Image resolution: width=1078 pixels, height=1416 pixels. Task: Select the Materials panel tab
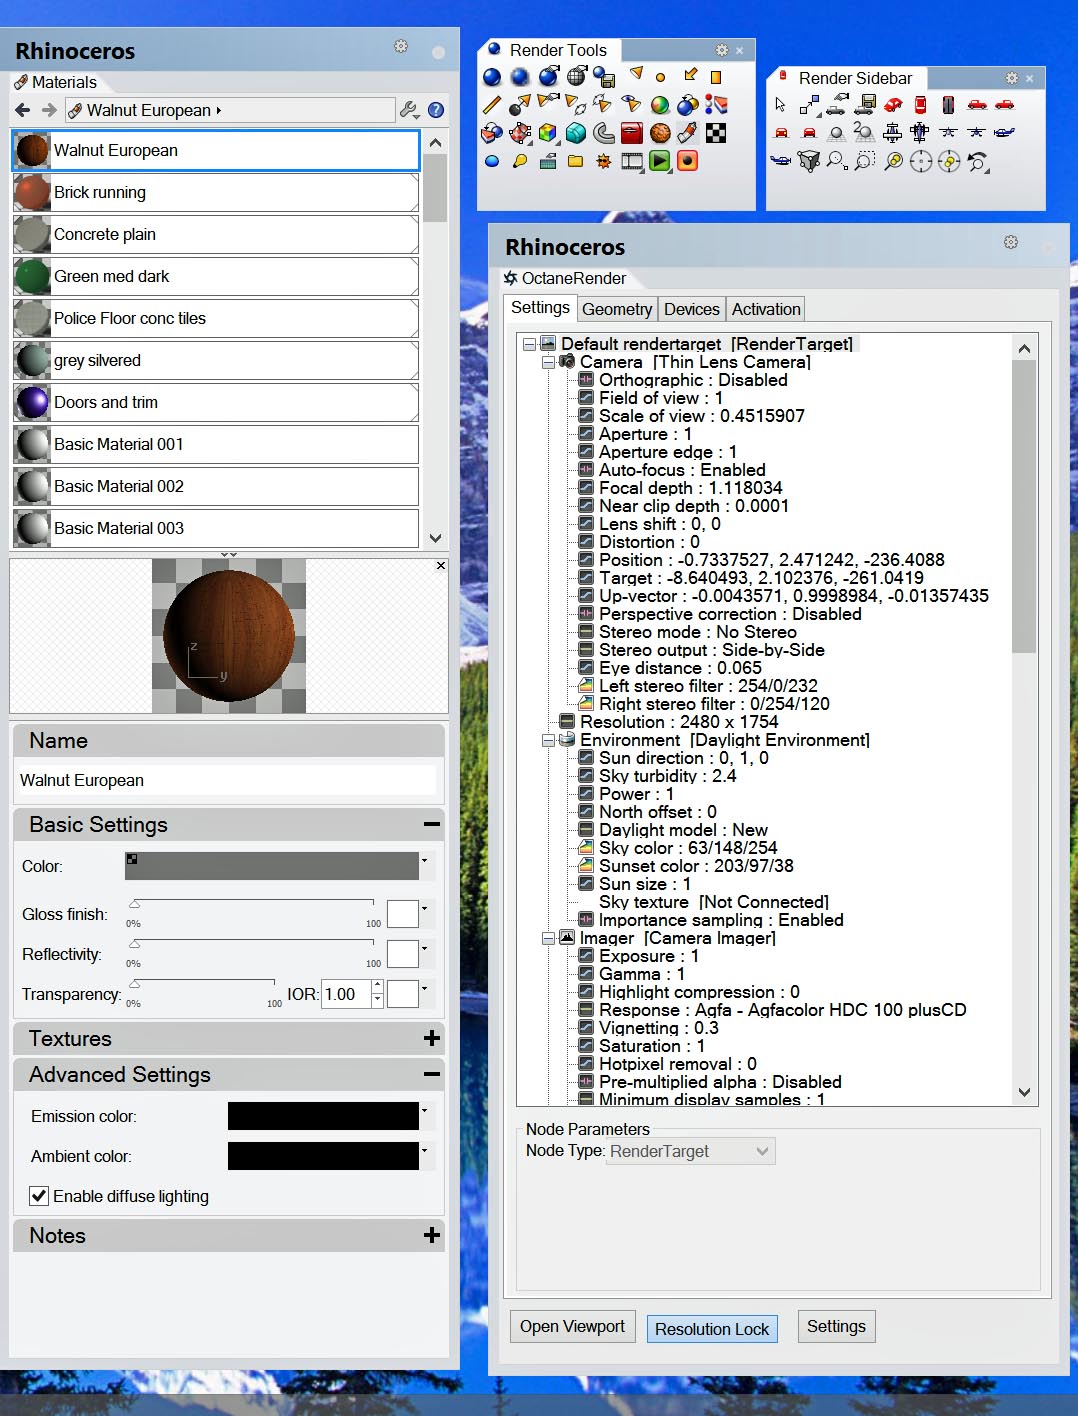56,82
